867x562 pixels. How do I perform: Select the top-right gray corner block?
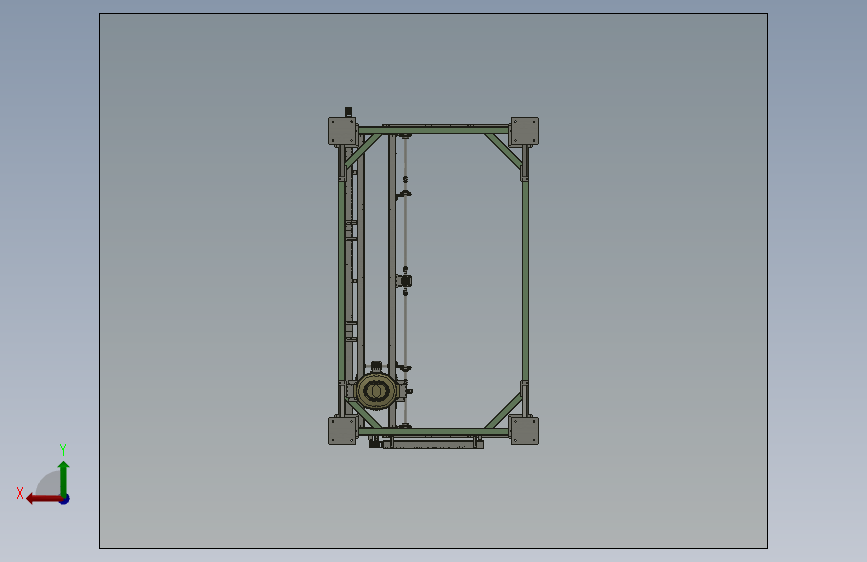click(524, 131)
